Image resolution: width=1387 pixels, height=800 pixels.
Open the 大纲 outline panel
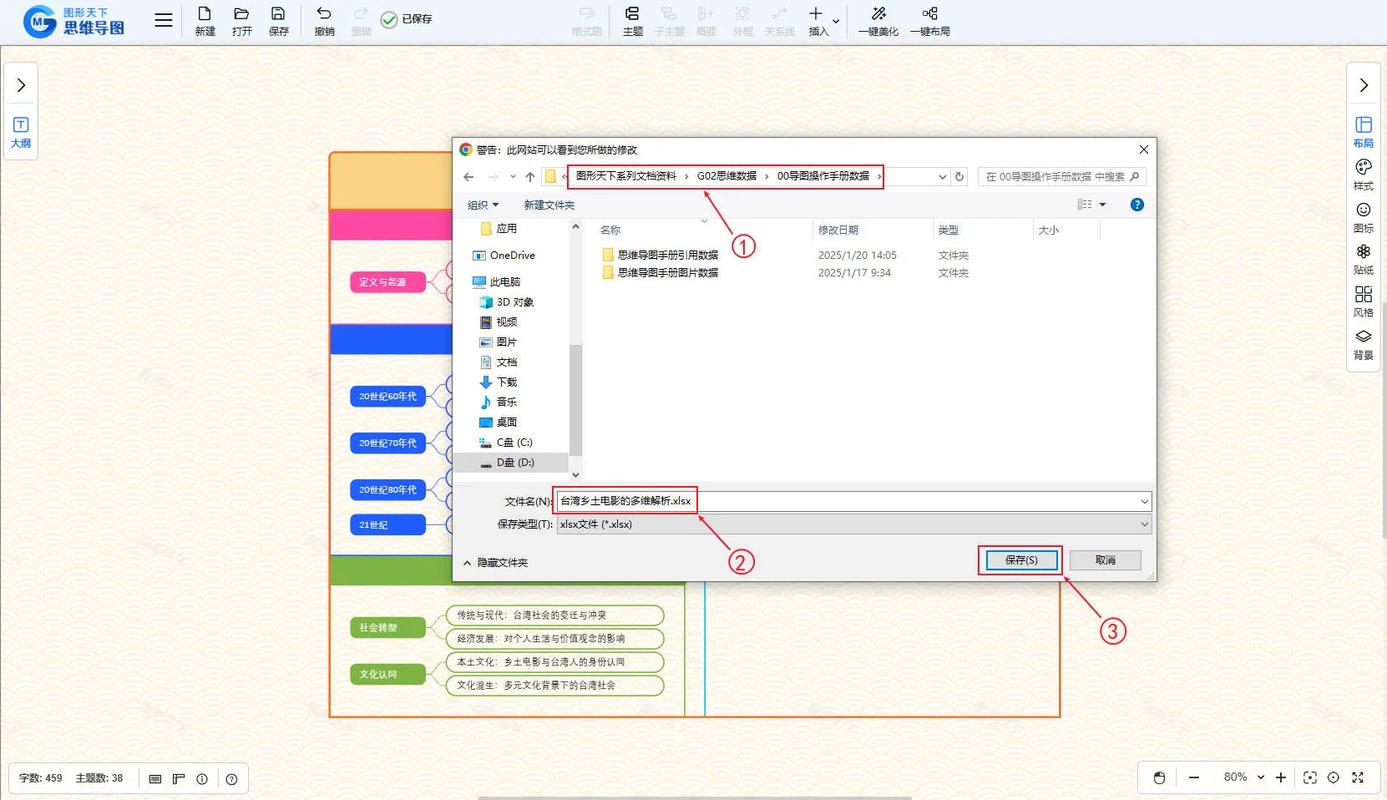pyautogui.click(x=21, y=133)
